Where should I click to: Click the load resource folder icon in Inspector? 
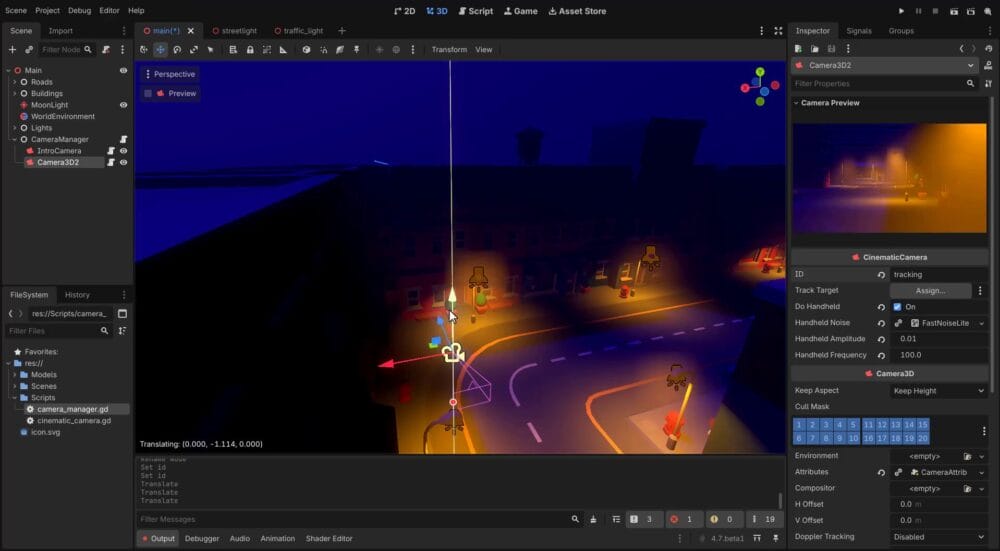[814, 48]
